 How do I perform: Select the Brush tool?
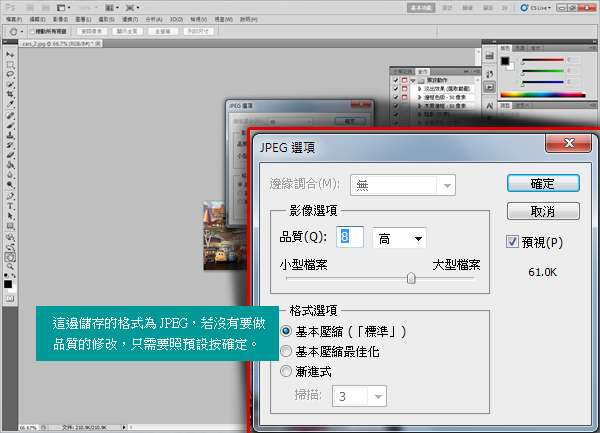pyautogui.click(x=10, y=125)
